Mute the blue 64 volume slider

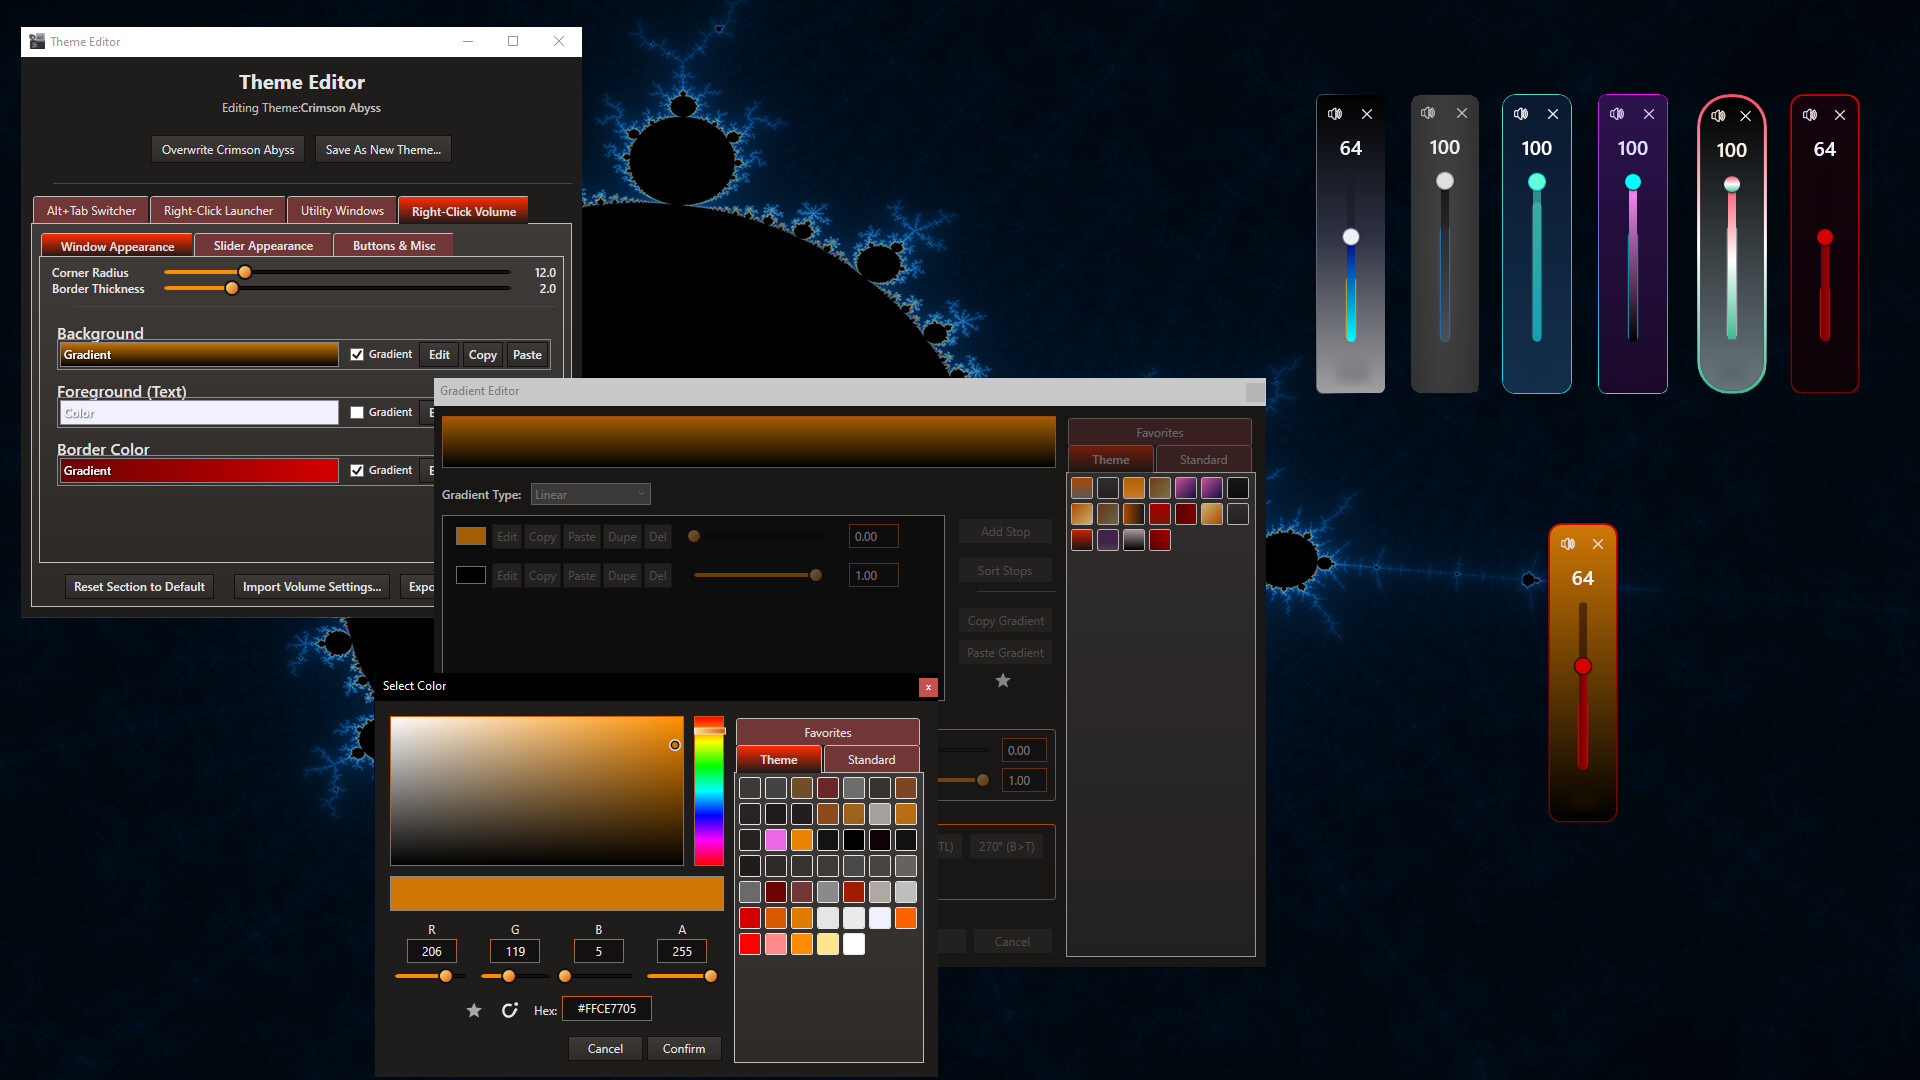[1335, 114]
